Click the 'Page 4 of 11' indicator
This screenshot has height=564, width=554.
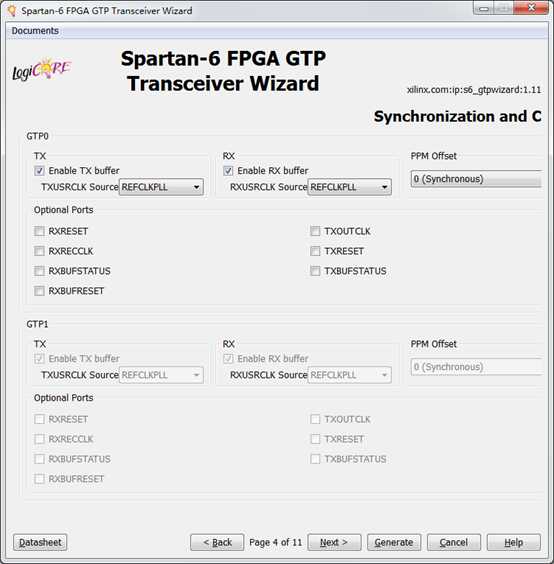[x=276, y=542]
